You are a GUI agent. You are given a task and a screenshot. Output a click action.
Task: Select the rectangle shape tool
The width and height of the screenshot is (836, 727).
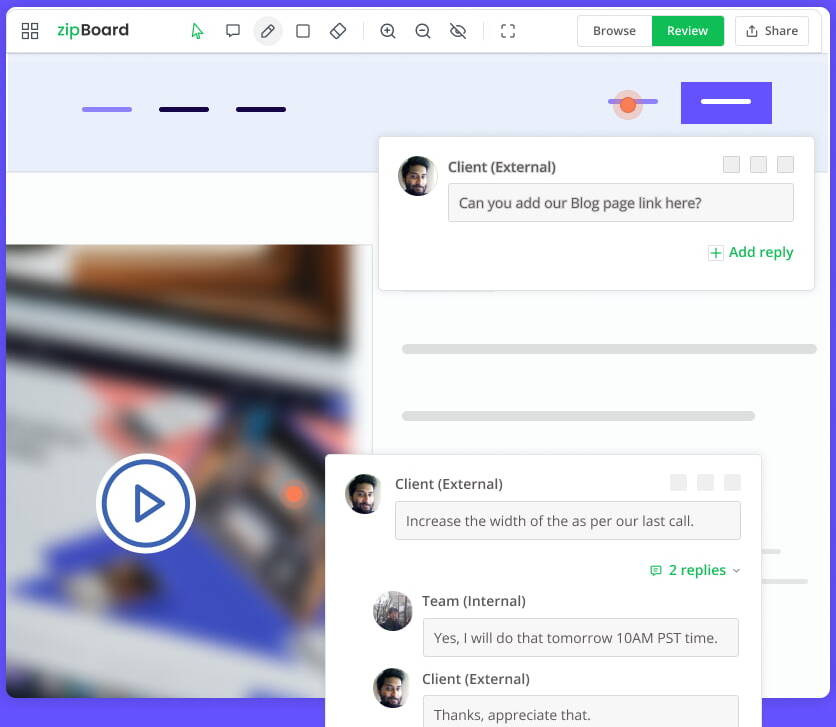[x=303, y=31]
